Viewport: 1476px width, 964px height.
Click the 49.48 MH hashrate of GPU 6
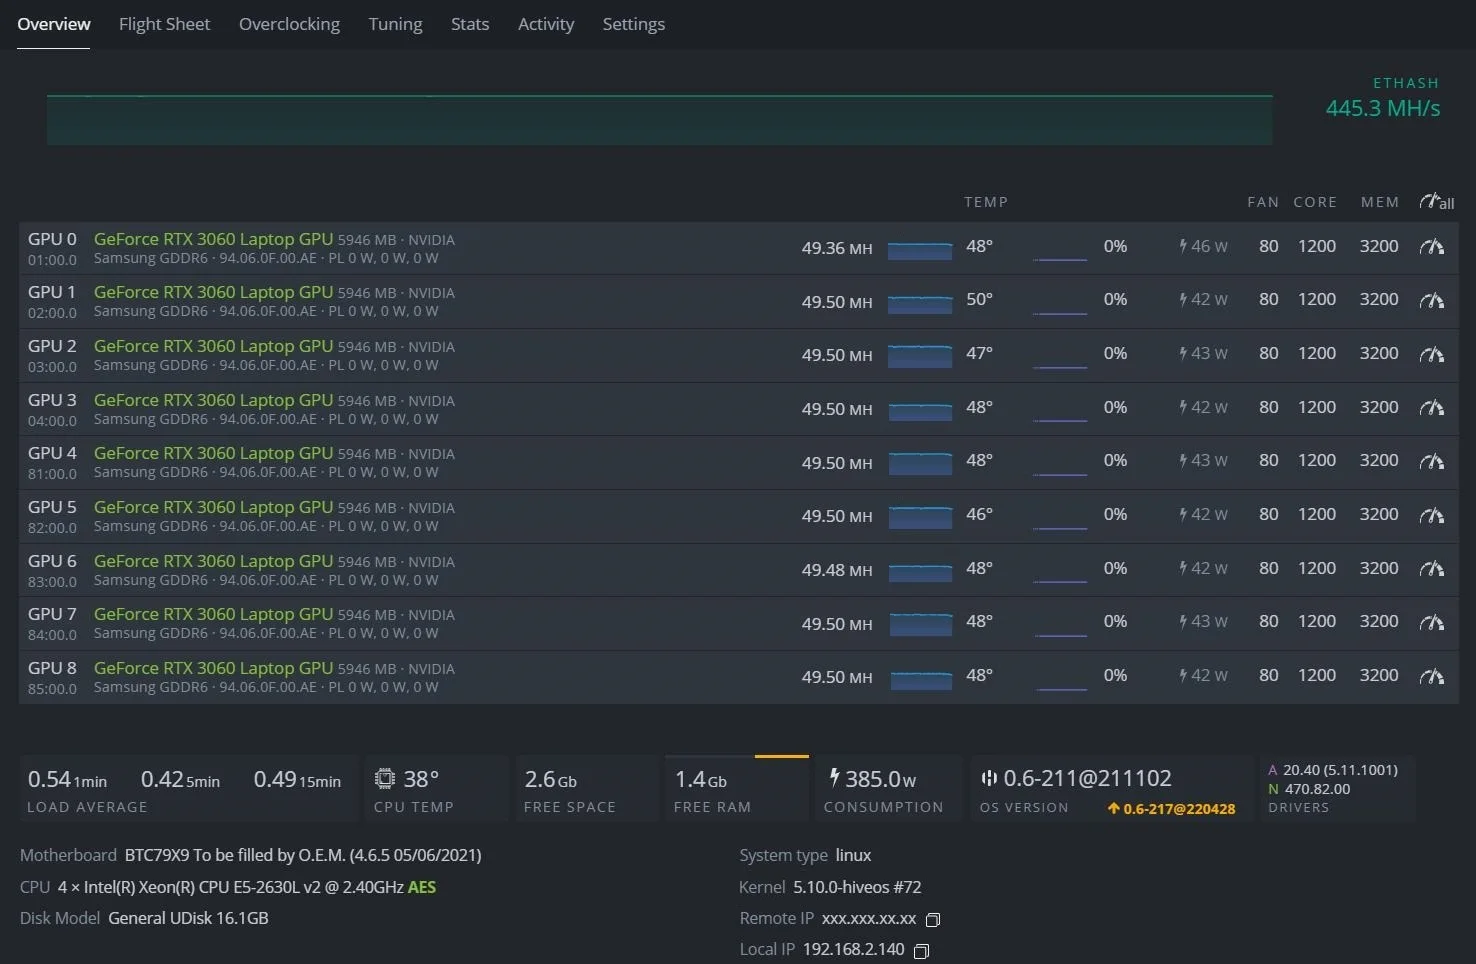click(837, 570)
